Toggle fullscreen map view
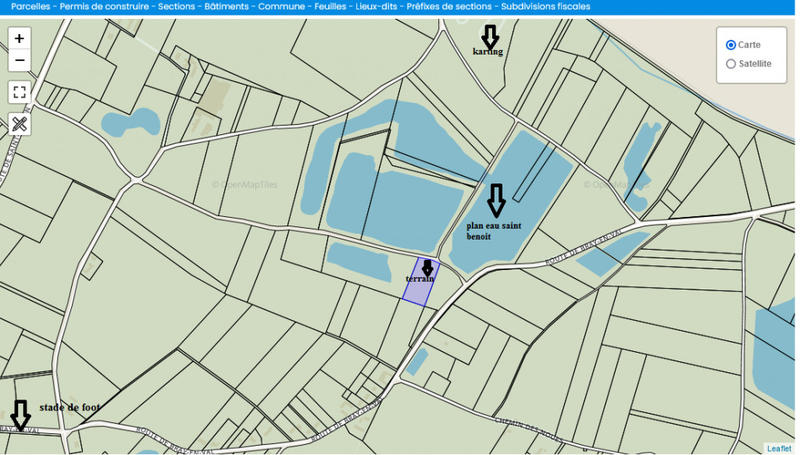 click(20, 92)
